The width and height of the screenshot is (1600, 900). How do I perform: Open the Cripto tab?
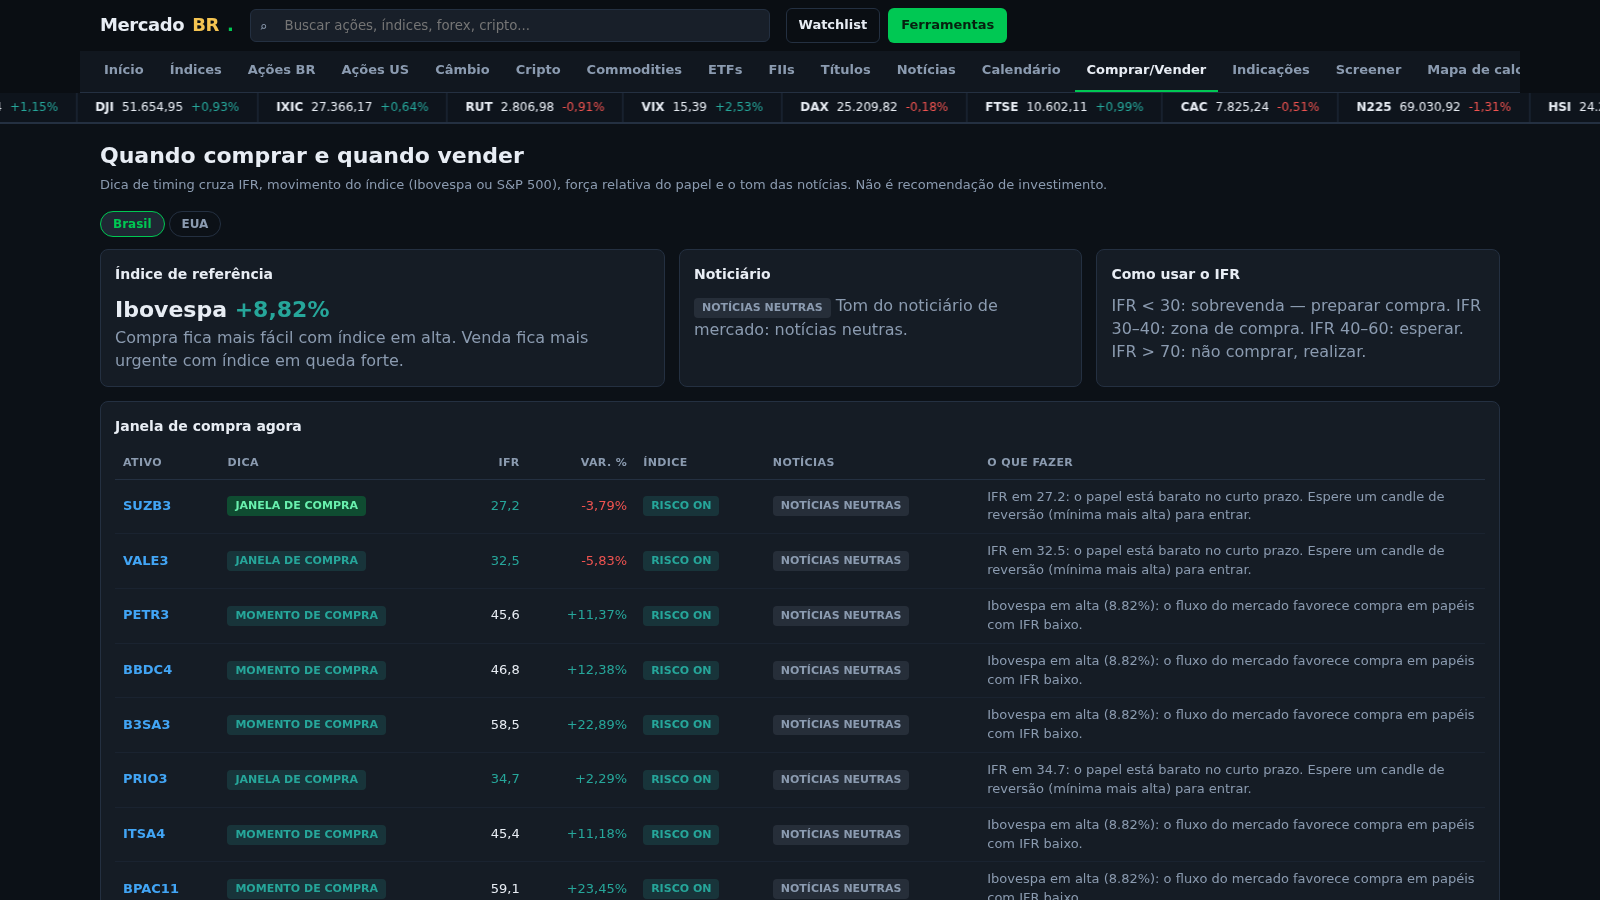538,70
